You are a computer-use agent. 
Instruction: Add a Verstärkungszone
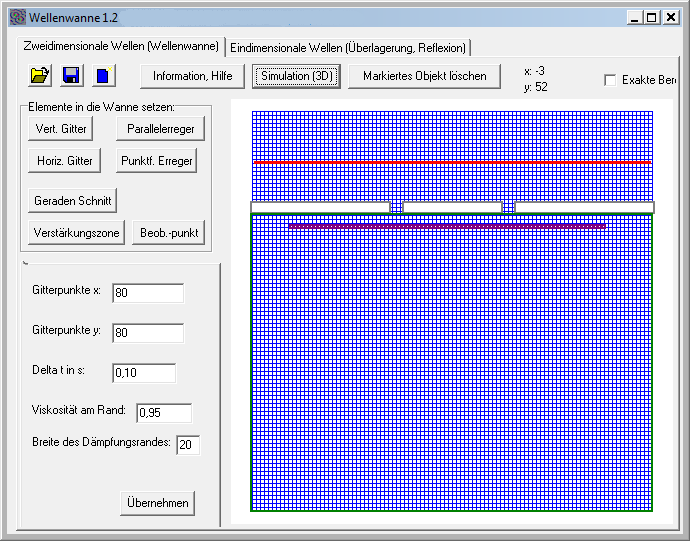tap(76, 232)
